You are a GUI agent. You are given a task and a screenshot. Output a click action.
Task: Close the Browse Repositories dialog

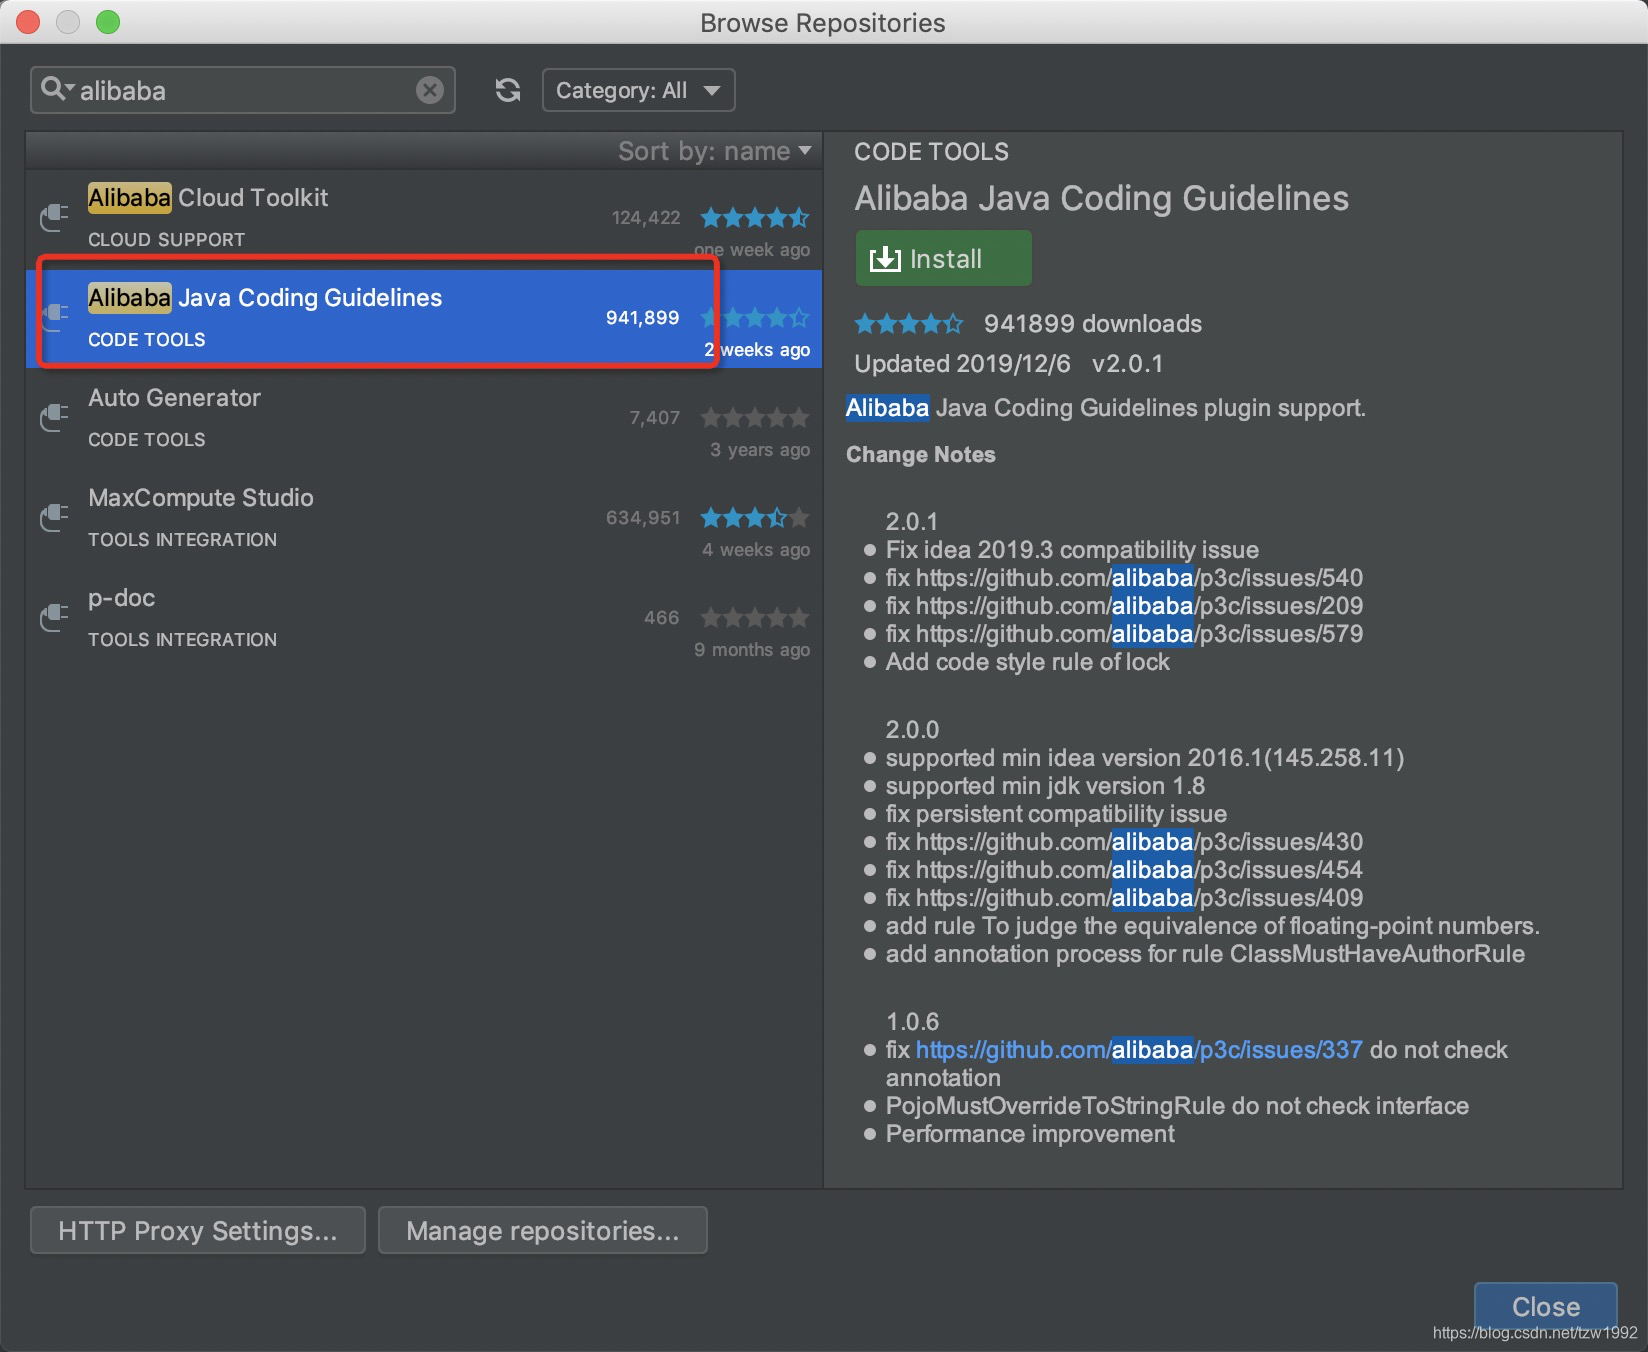tap(1546, 1306)
